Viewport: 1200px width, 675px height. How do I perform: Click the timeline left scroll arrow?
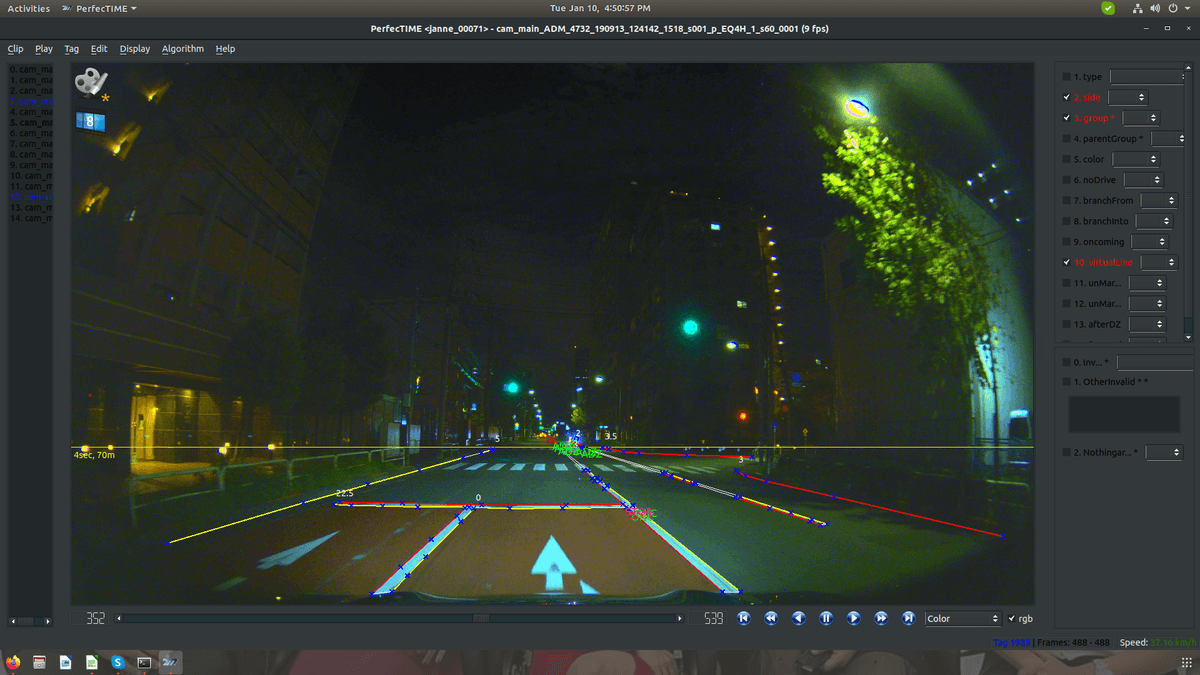tap(120, 618)
